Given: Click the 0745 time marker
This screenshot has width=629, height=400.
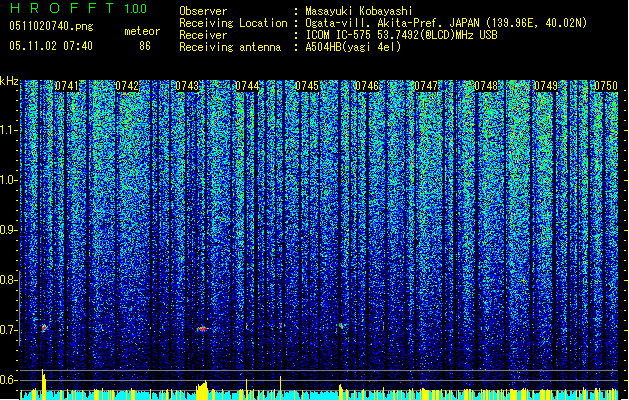Looking at the screenshot, I should click(x=307, y=86).
